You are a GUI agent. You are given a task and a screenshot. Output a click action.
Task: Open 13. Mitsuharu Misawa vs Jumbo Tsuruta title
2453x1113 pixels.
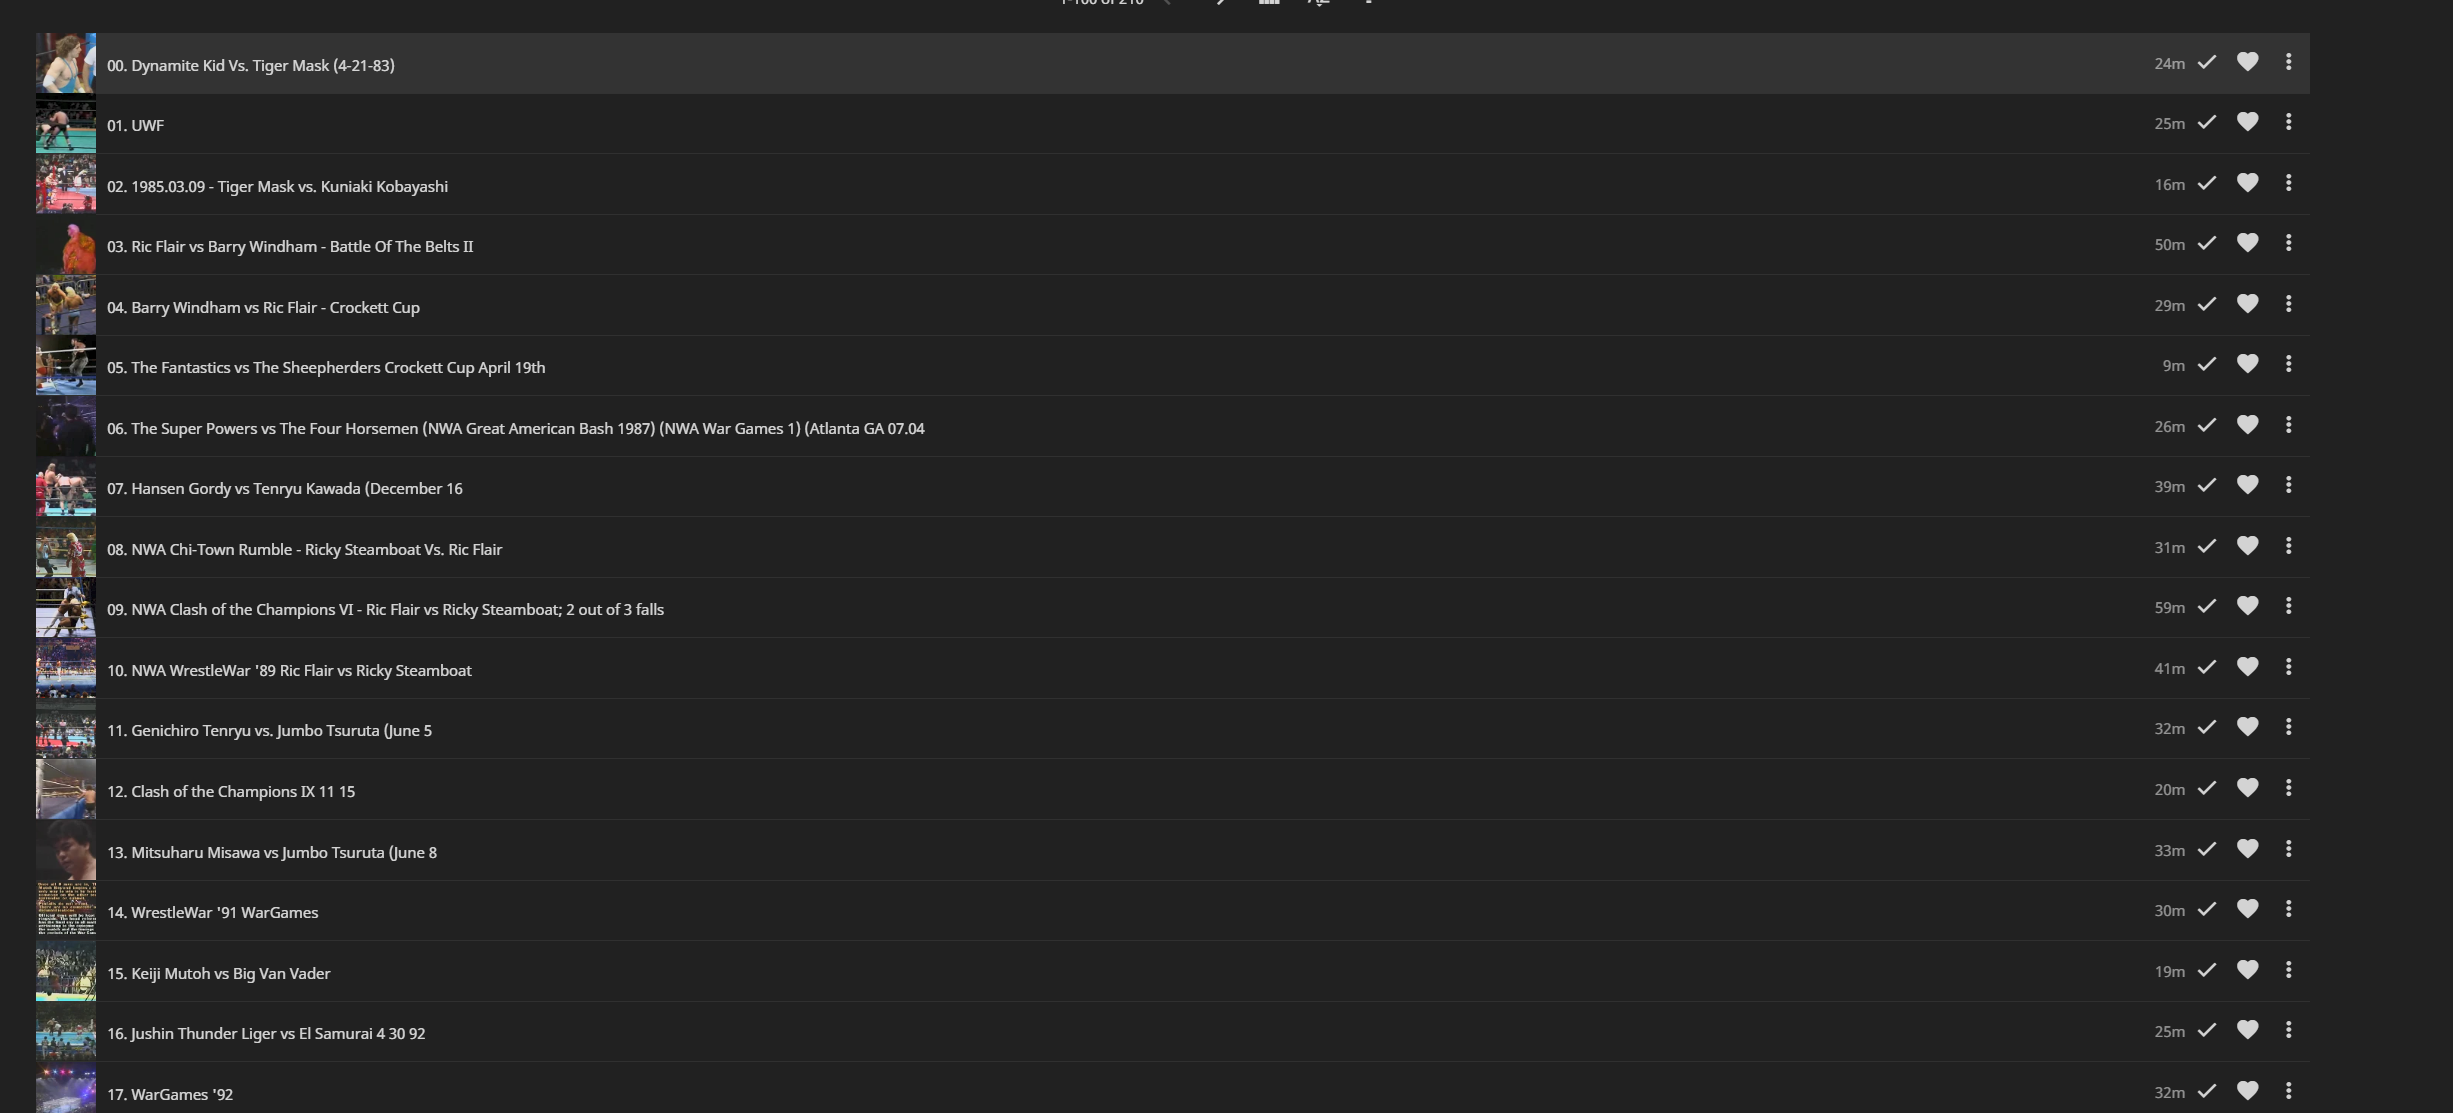coord(271,852)
